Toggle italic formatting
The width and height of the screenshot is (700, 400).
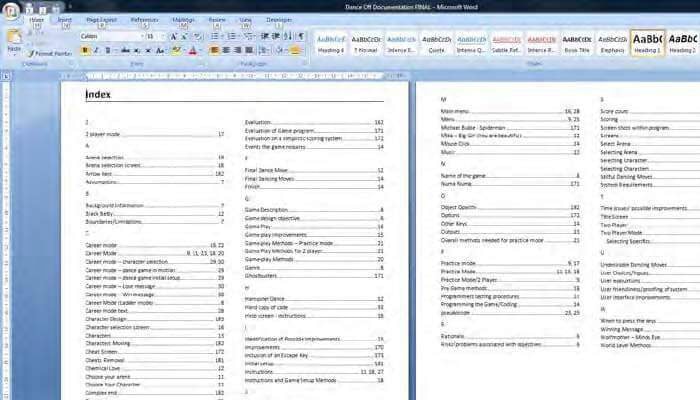[x=97, y=50]
